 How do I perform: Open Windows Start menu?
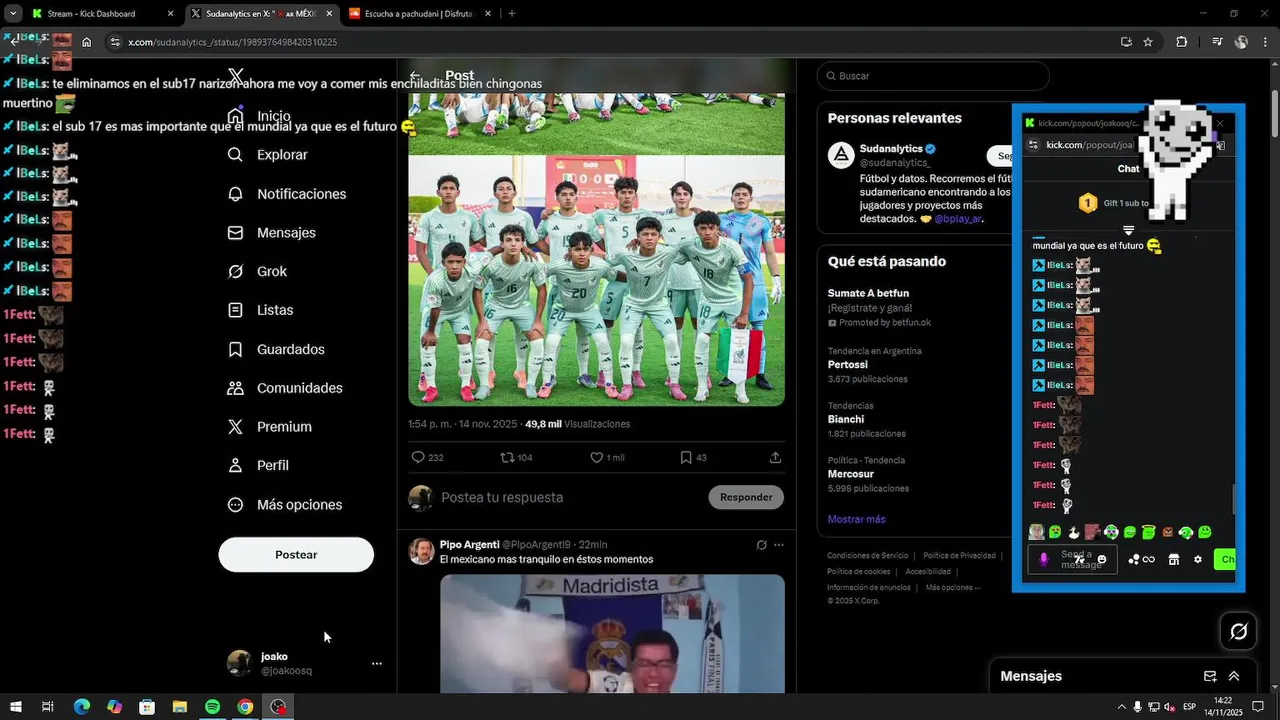click(x=15, y=707)
